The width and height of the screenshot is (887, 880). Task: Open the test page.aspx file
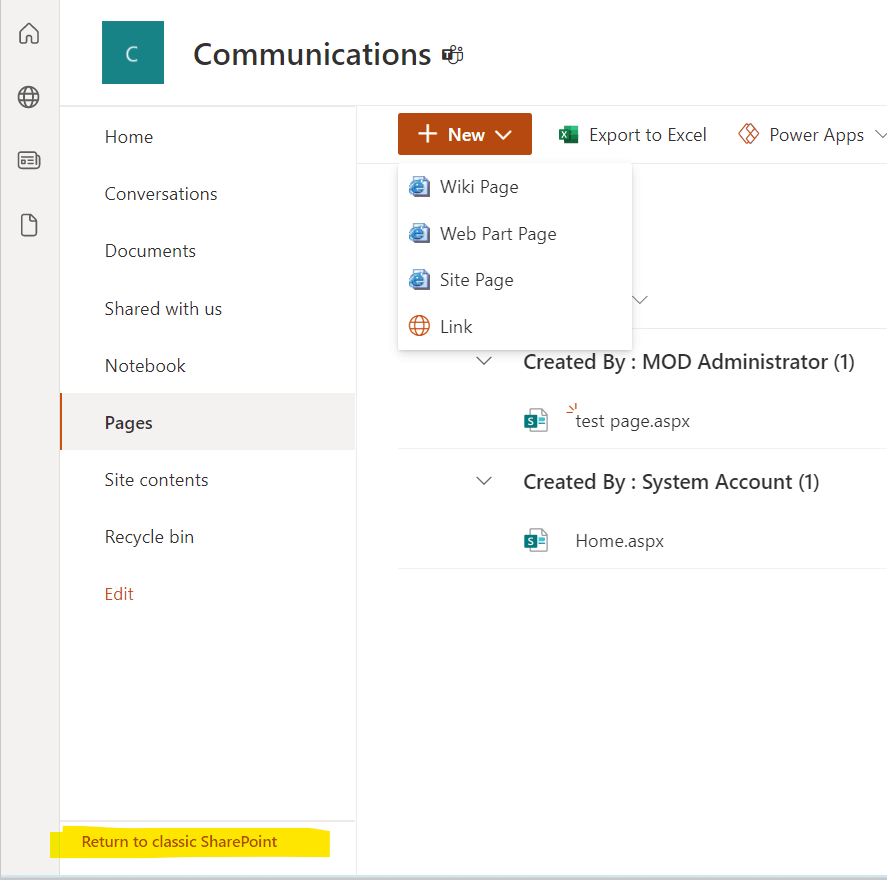tap(631, 421)
